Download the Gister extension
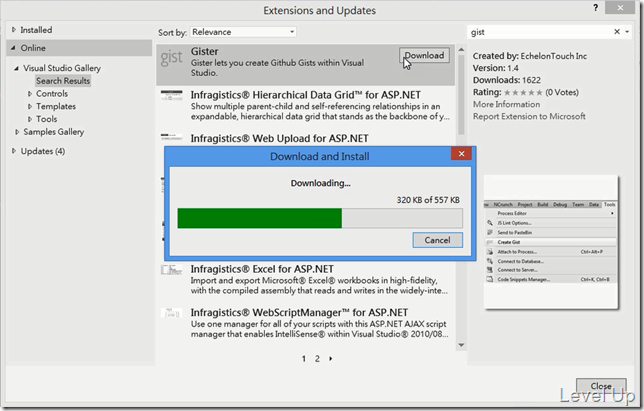The width and height of the screenshot is (644, 411). click(424, 55)
